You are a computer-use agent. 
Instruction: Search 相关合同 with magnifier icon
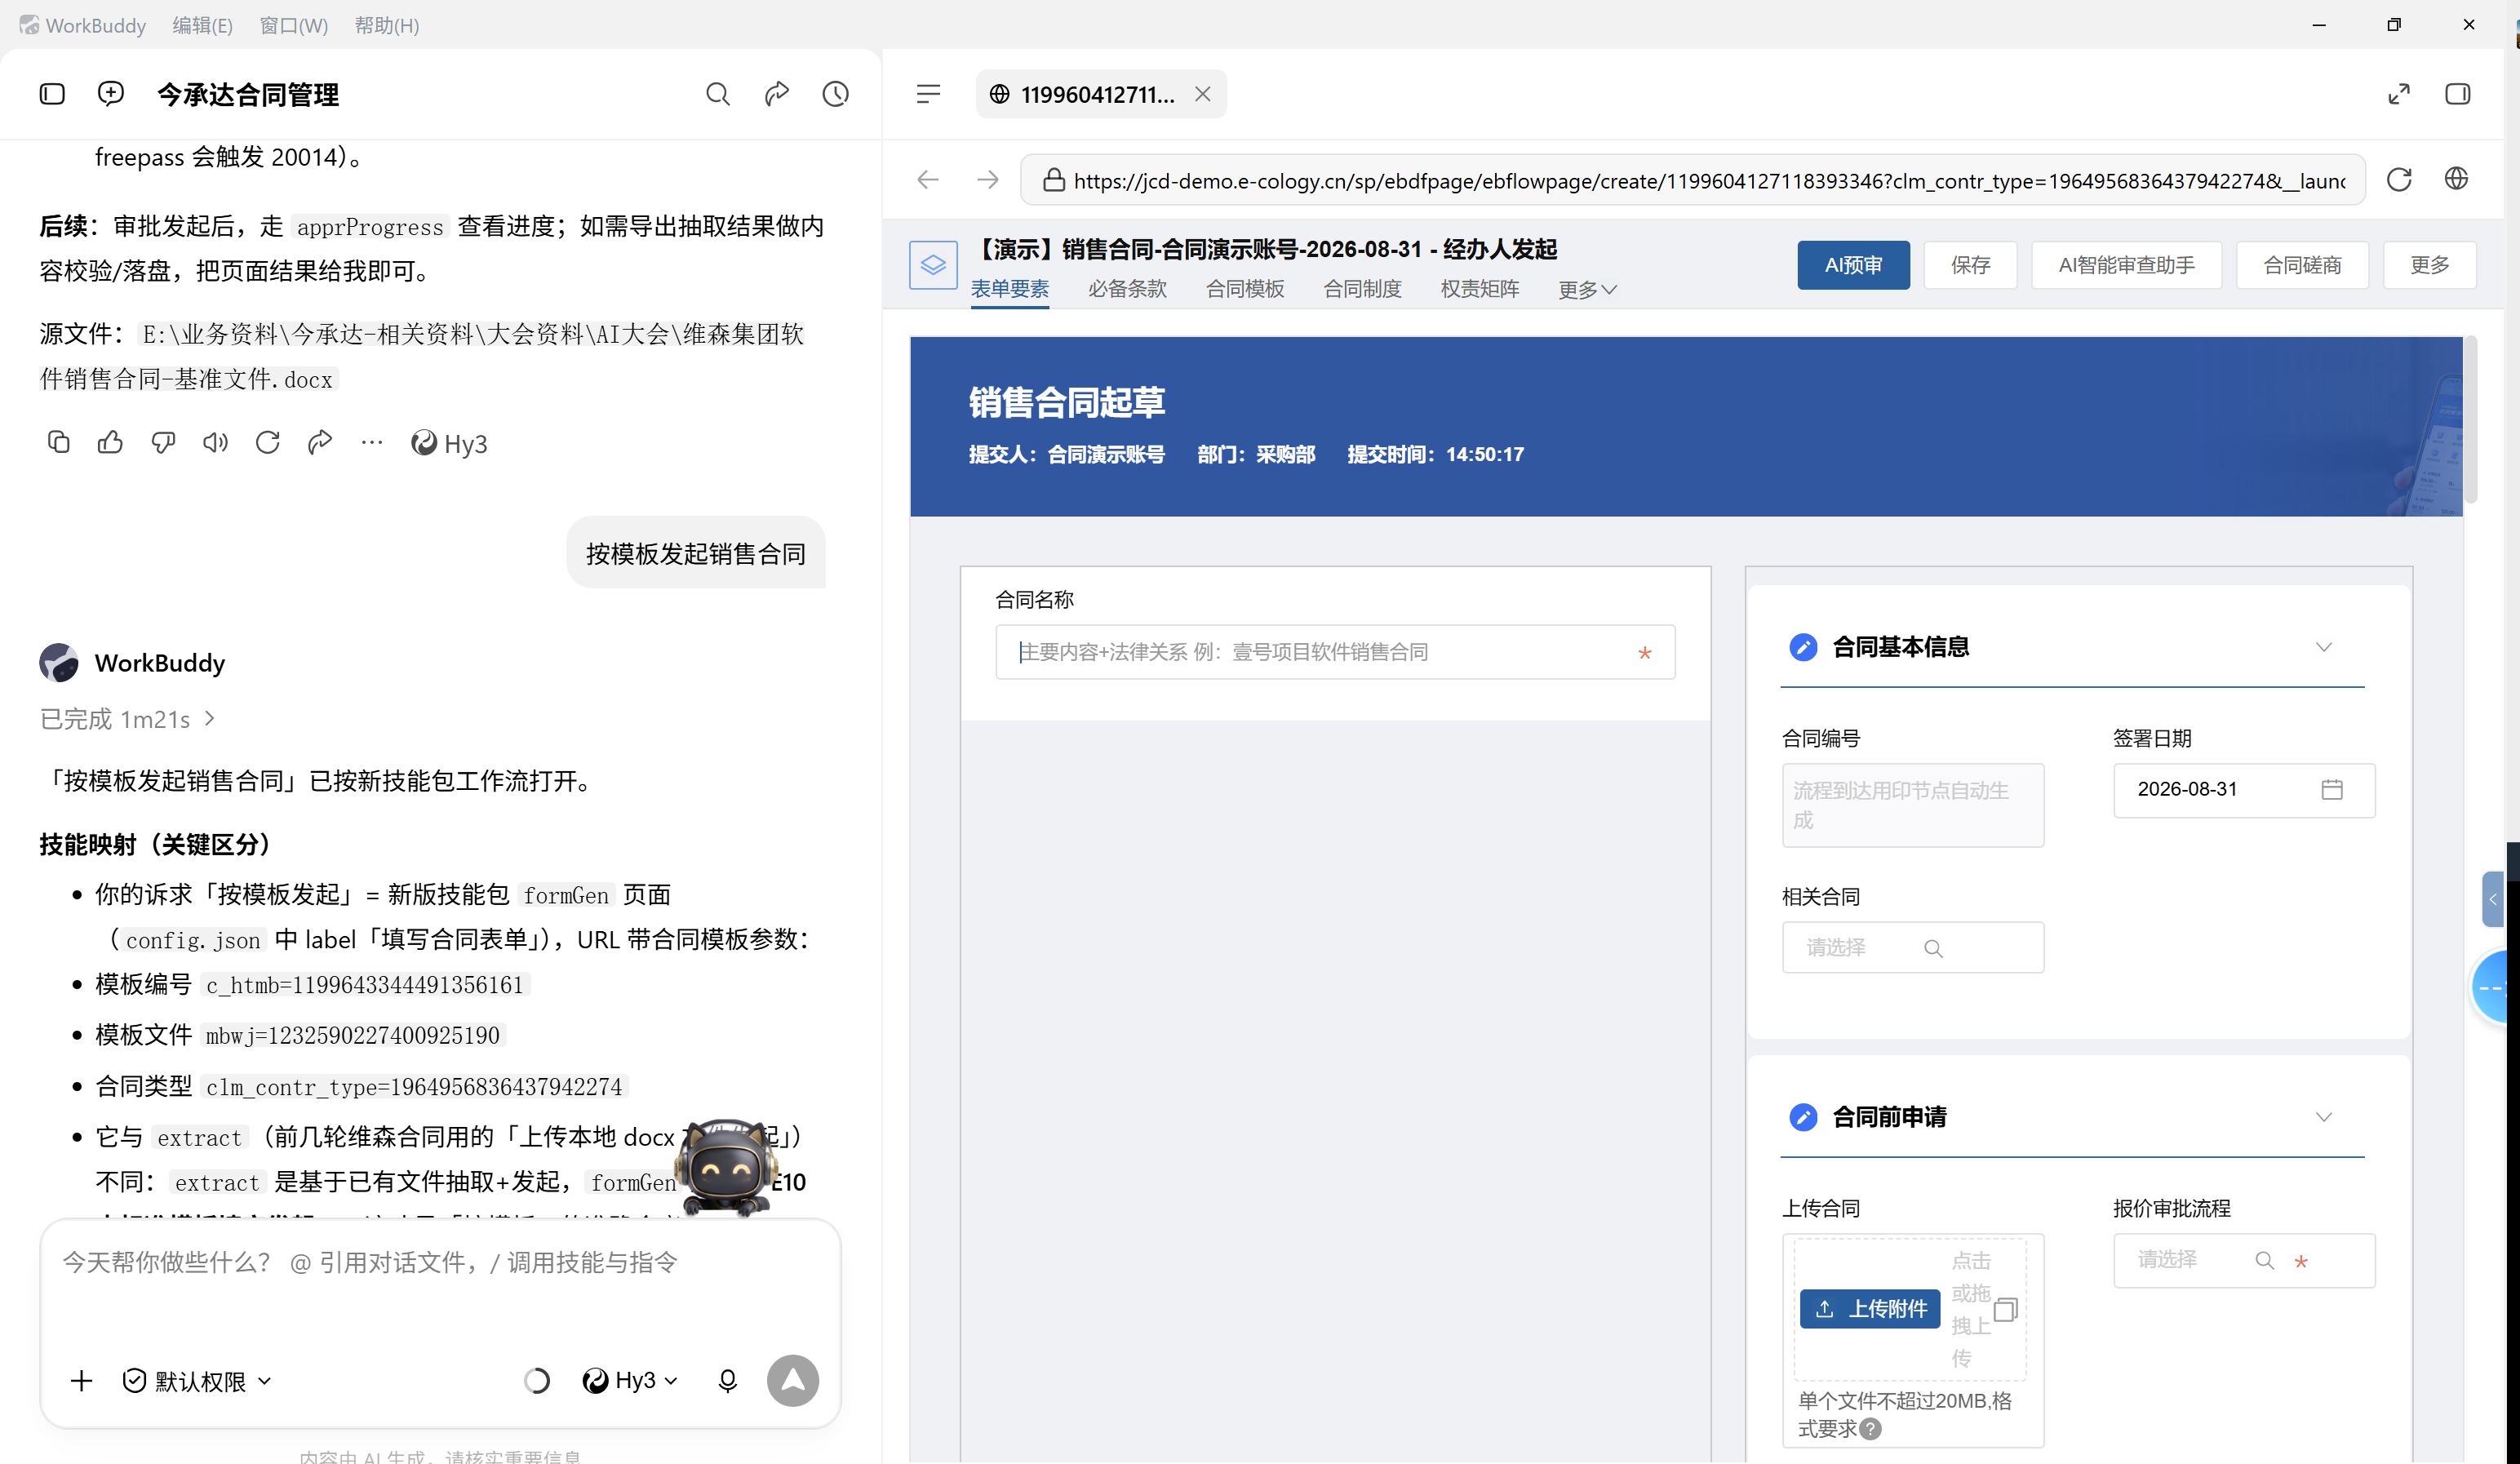pyautogui.click(x=1932, y=948)
